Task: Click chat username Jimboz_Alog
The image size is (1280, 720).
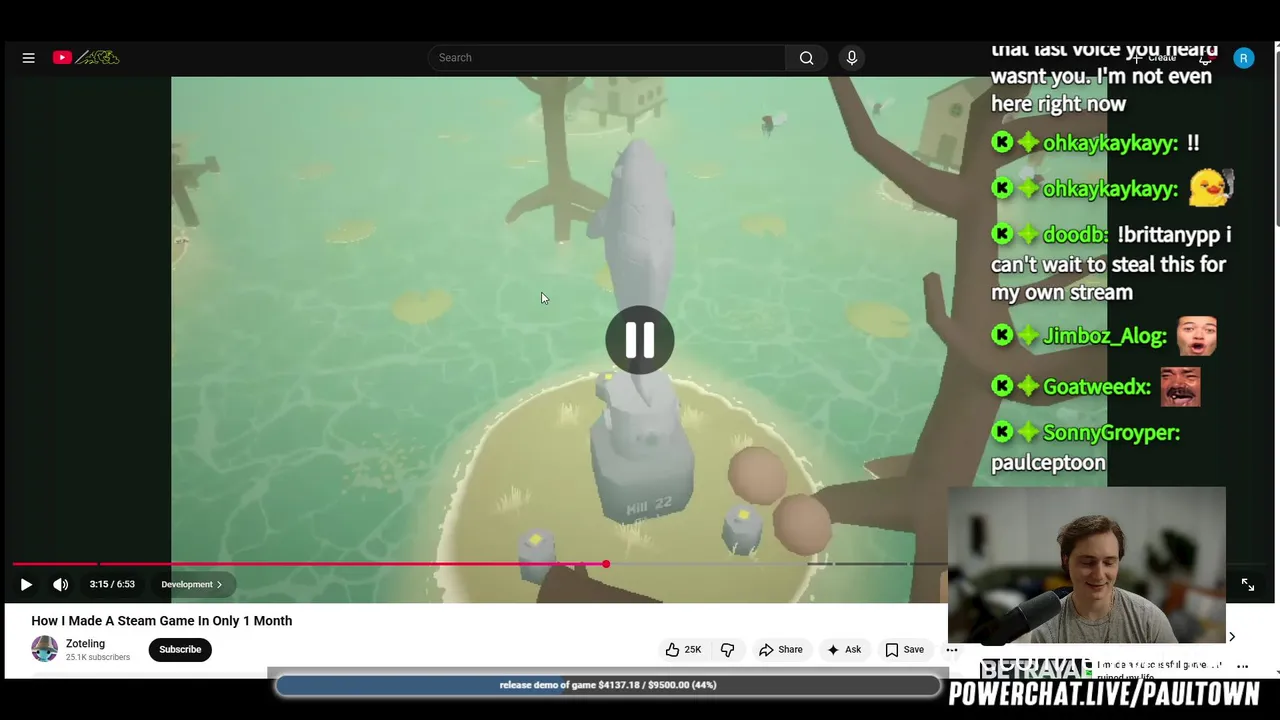Action: click(1105, 337)
